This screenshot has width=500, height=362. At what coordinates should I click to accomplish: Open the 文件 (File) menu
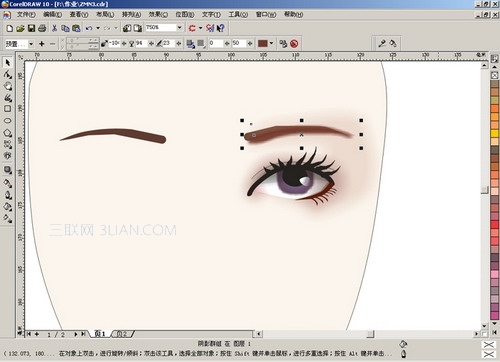26,14
